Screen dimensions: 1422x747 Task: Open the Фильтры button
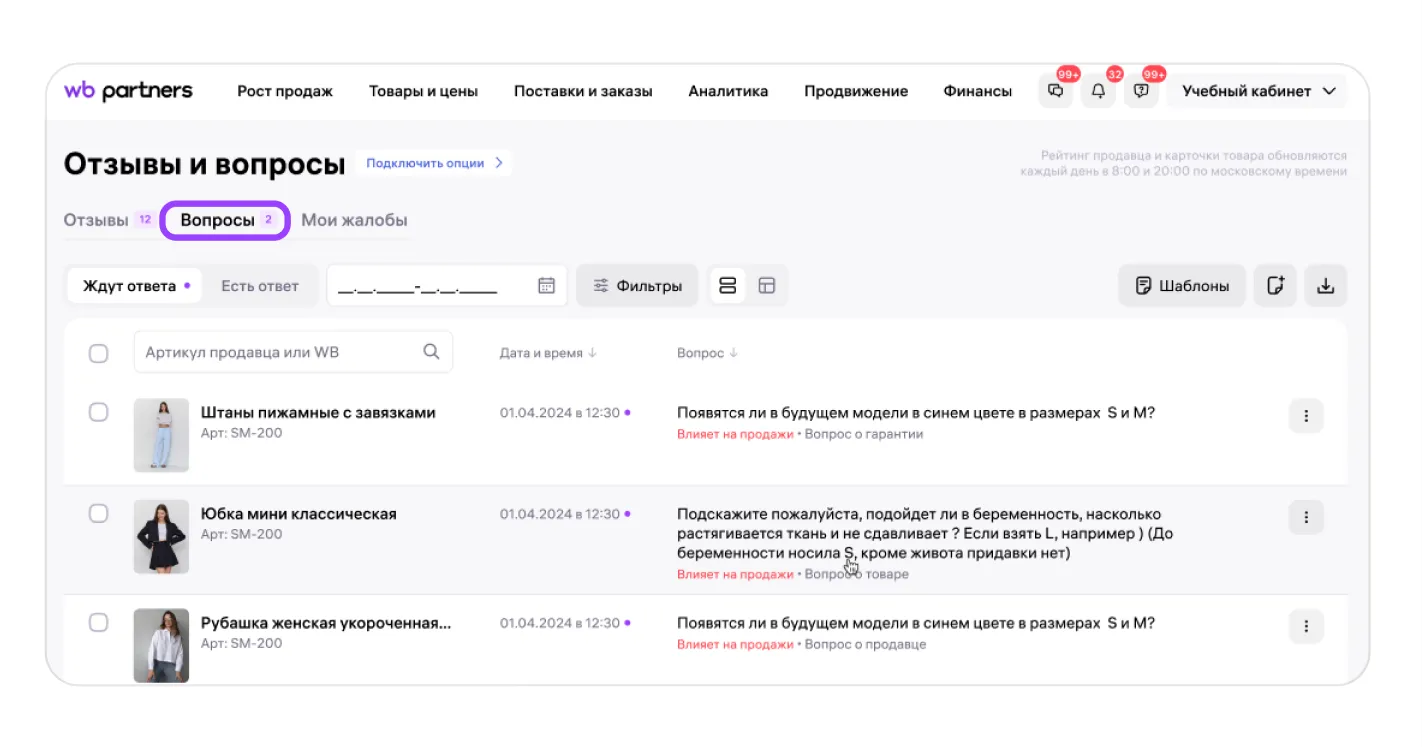(637, 286)
